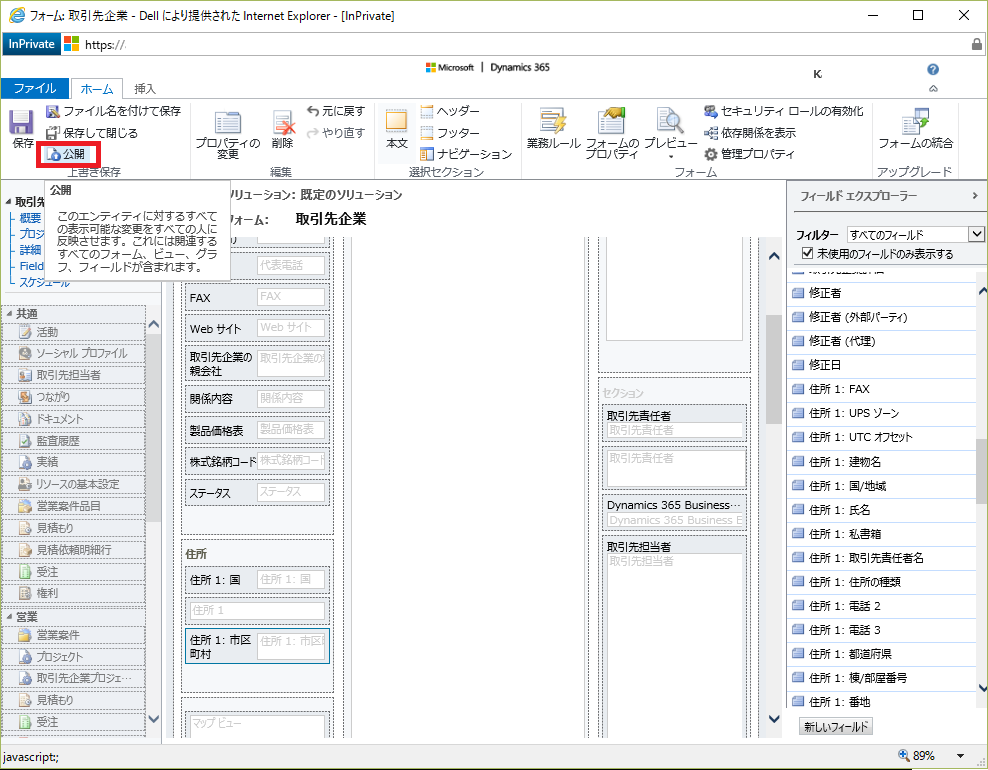The width and height of the screenshot is (988, 770).
Task: Open プロパティの変更 (Change Properties)
Action: pos(227,135)
